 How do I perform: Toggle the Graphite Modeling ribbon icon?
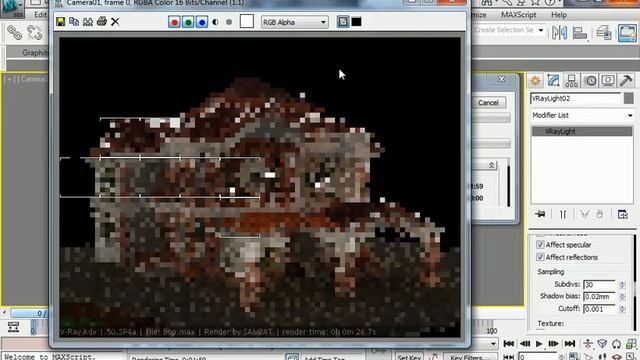(x=627, y=33)
